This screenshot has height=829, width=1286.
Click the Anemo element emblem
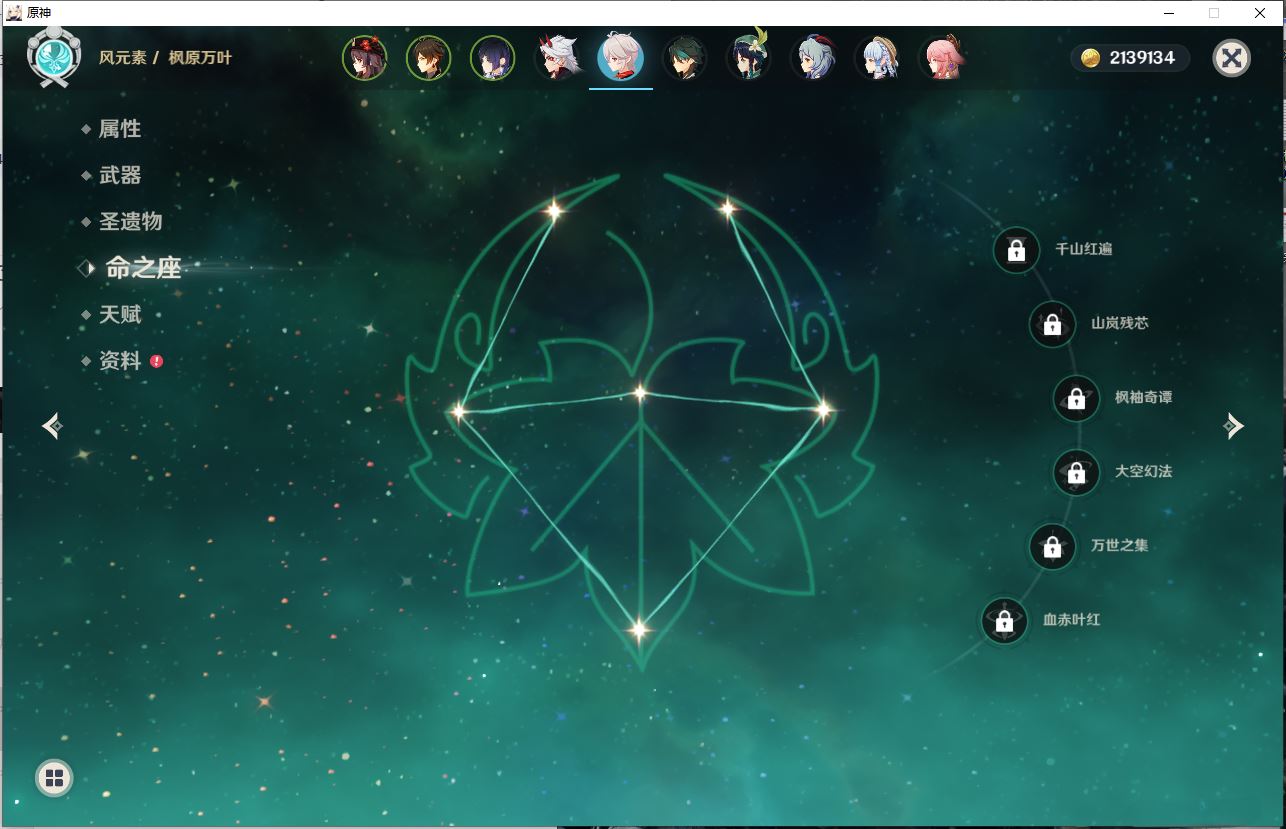point(53,56)
